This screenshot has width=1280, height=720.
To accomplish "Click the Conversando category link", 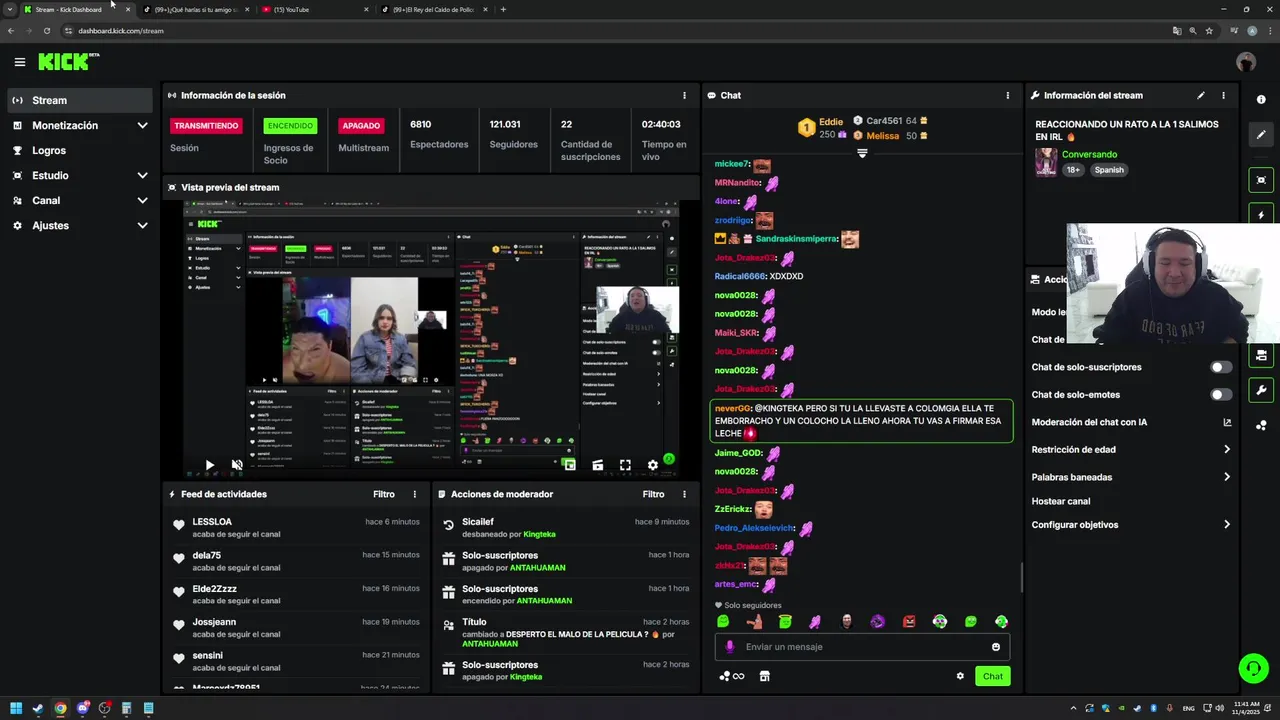I will pyautogui.click(x=1089, y=154).
